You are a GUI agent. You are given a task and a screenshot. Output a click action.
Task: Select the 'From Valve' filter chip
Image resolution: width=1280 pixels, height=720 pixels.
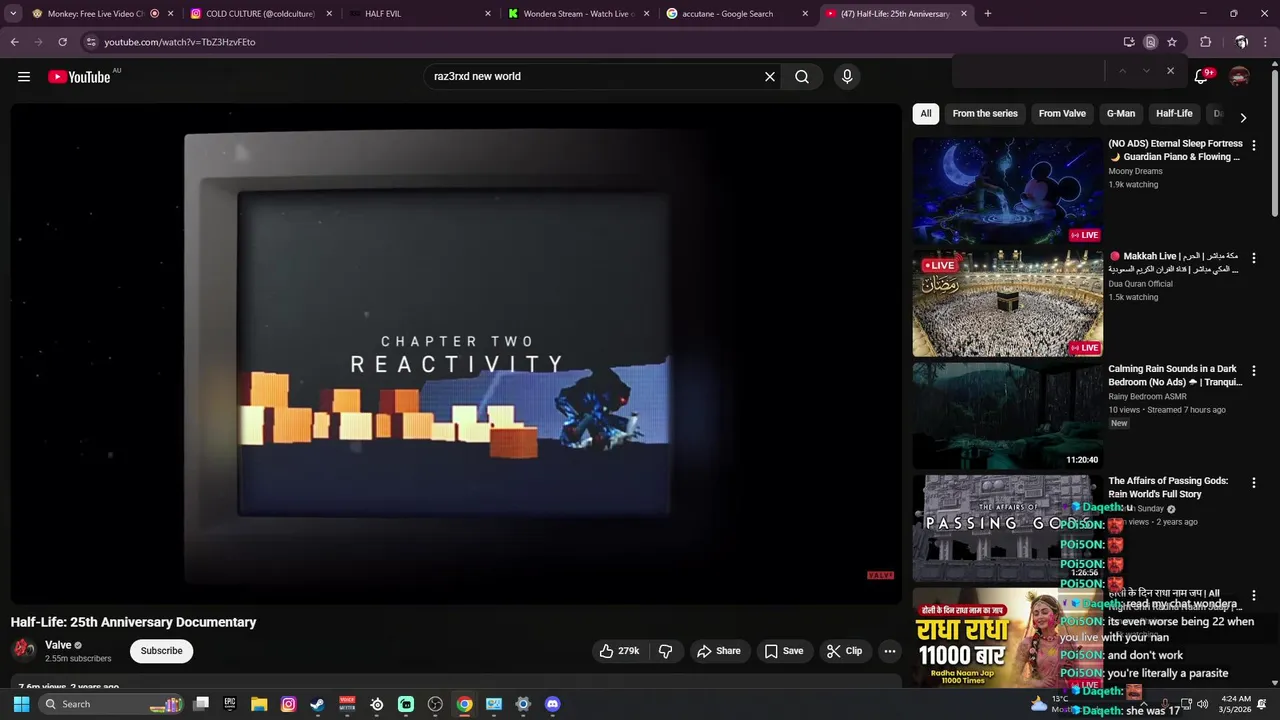tap(1062, 114)
